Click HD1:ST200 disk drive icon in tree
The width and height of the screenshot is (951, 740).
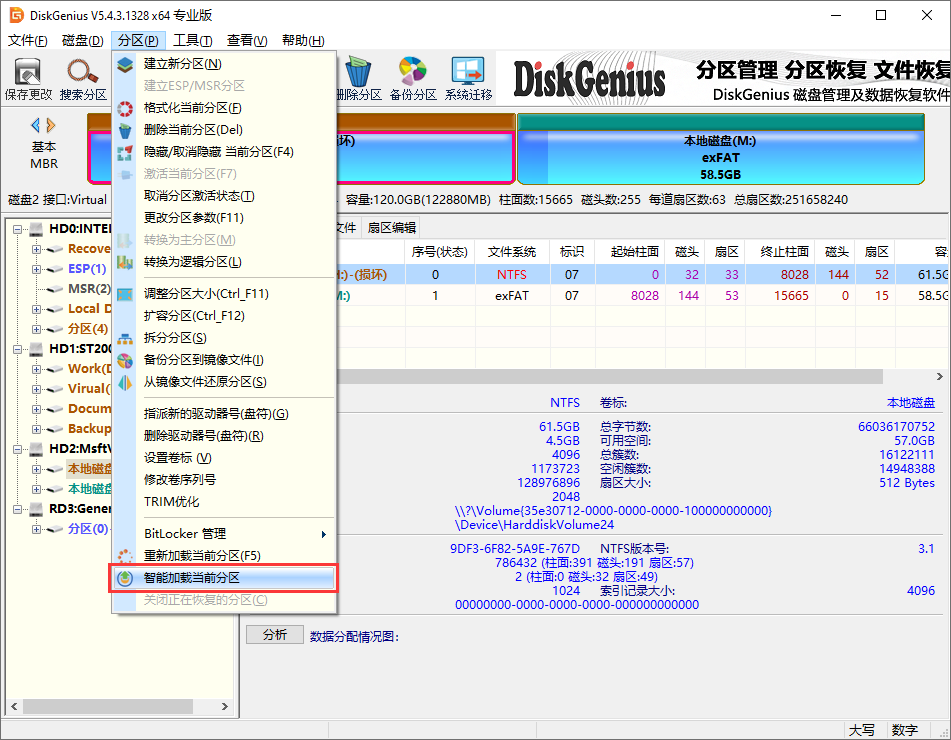click(36, 349)
